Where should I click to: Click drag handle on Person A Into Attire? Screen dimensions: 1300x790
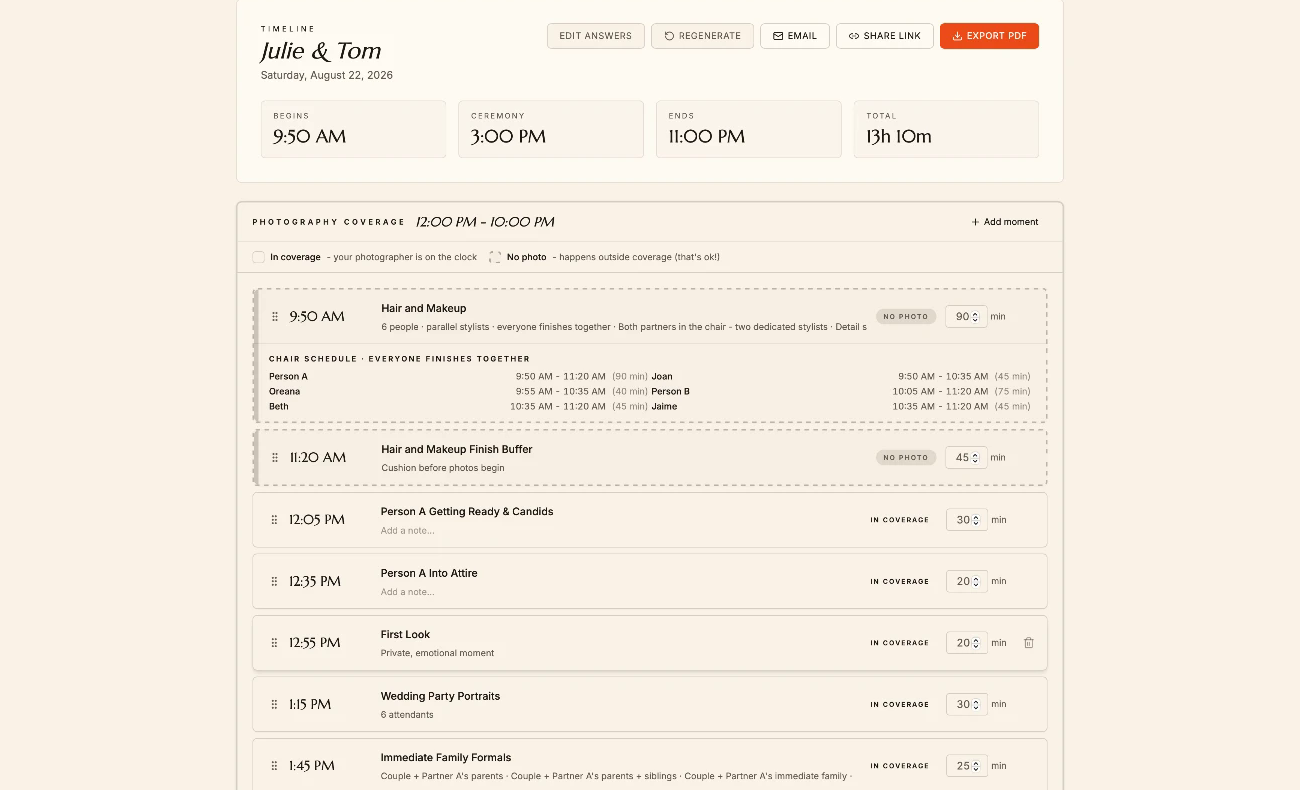click(275, 582)
